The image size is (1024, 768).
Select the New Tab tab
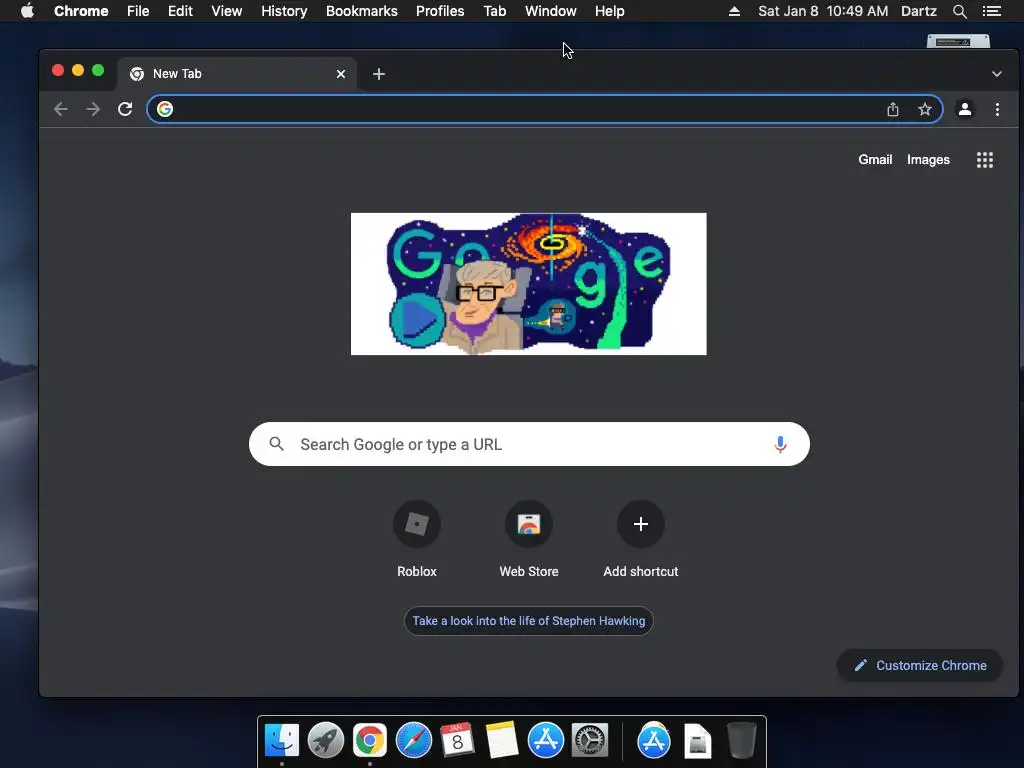(x=238, y=74)
